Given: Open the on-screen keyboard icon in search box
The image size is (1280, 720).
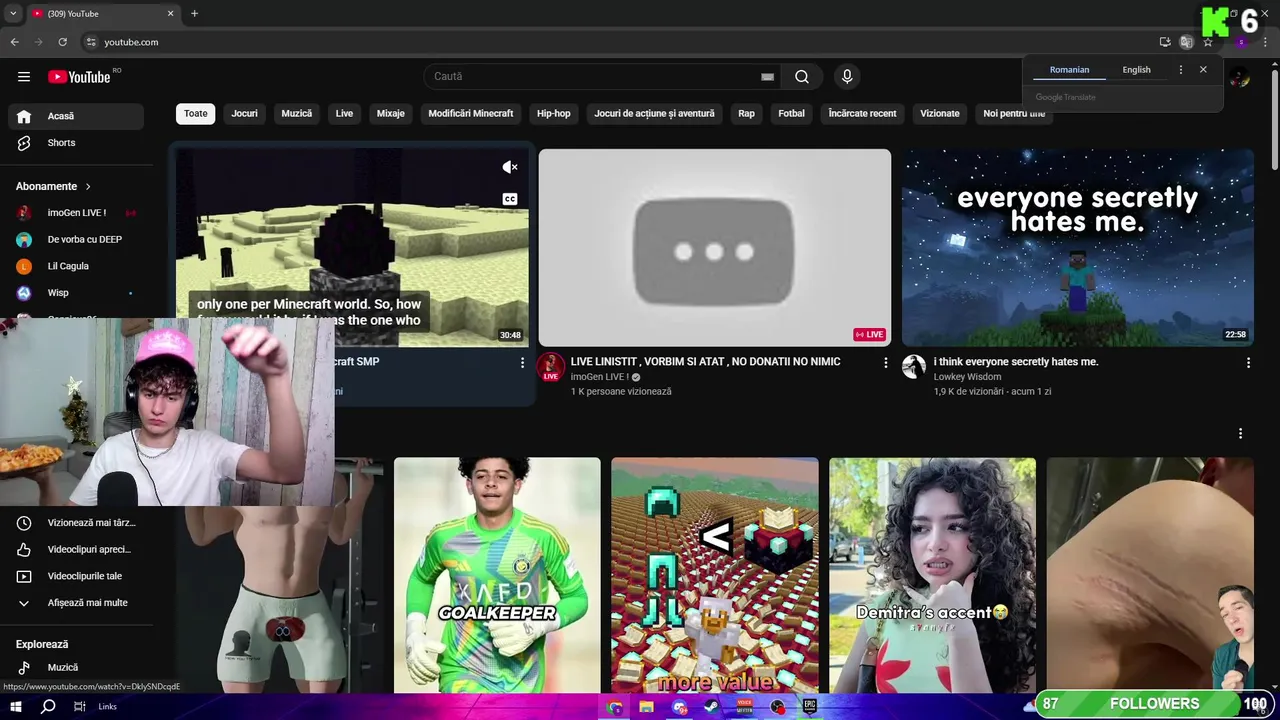Looking at the screenshot, I should pyautogui.click(x=767, y=77).
